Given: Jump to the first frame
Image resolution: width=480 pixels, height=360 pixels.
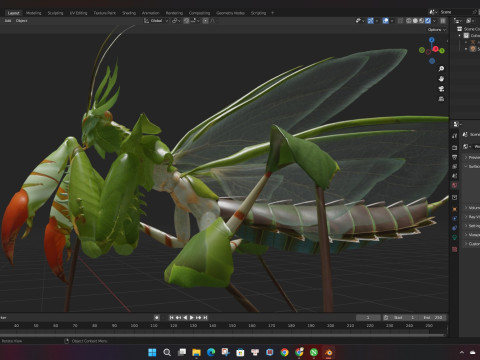Looking at the screenshot, I should coord(172,318).
